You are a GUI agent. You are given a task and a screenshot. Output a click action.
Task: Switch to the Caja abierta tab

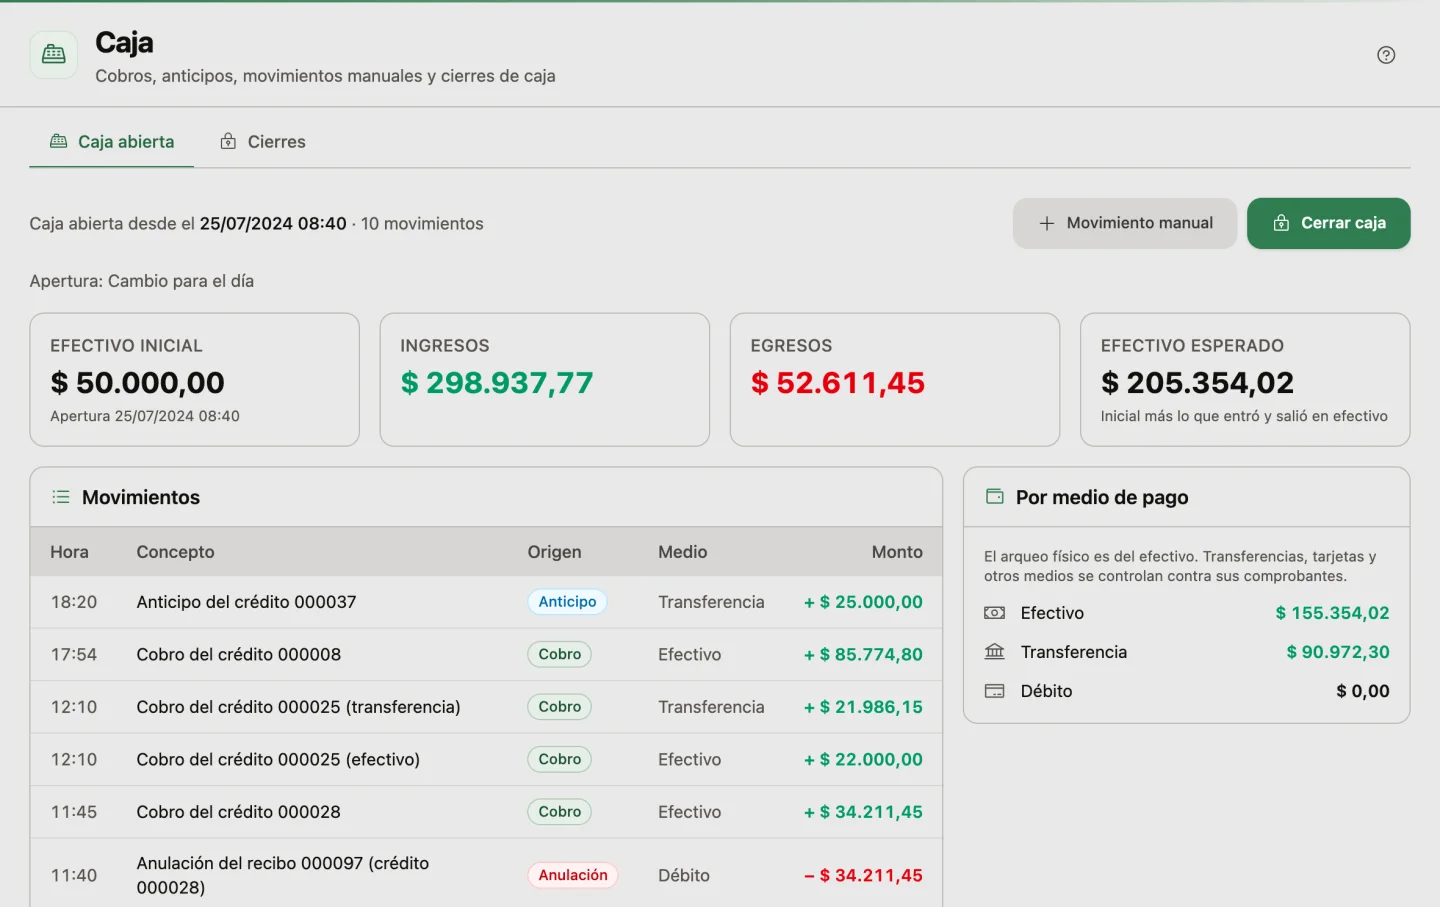112,142
